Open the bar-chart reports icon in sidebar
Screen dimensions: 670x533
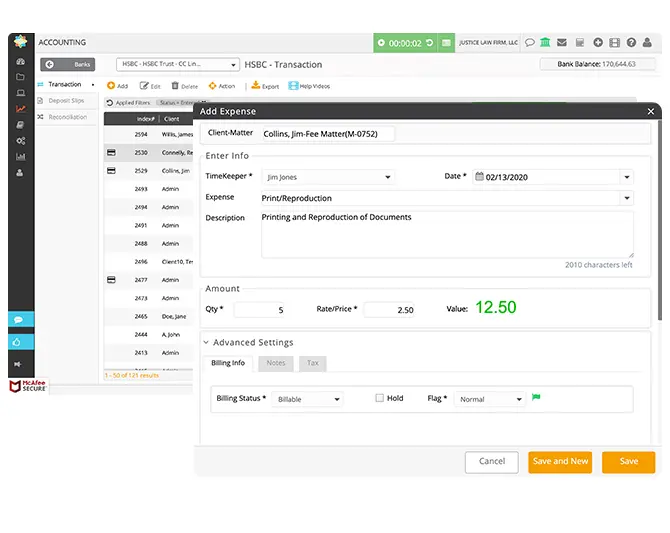coord(20,157)
